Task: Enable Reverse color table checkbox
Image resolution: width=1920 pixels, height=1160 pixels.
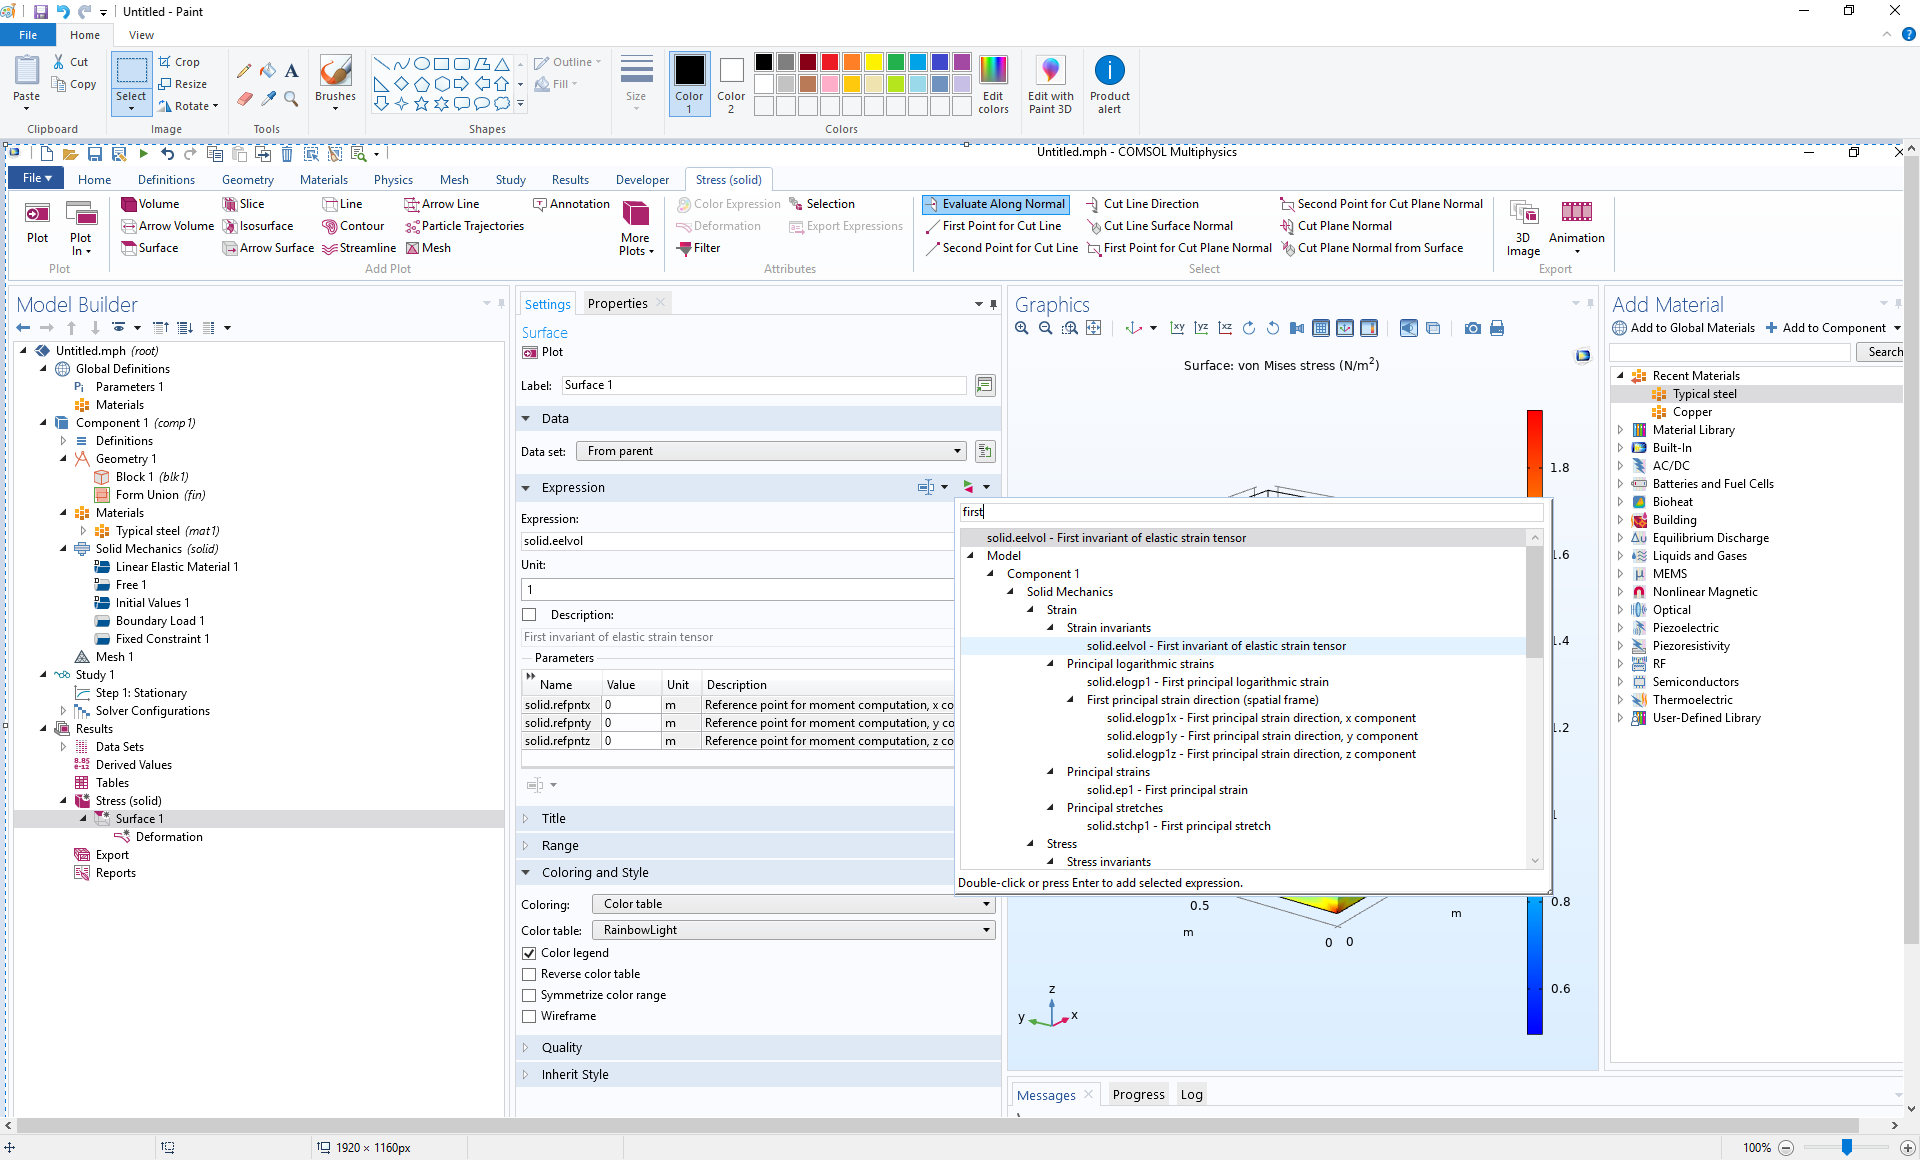Action: coord(529,974)
